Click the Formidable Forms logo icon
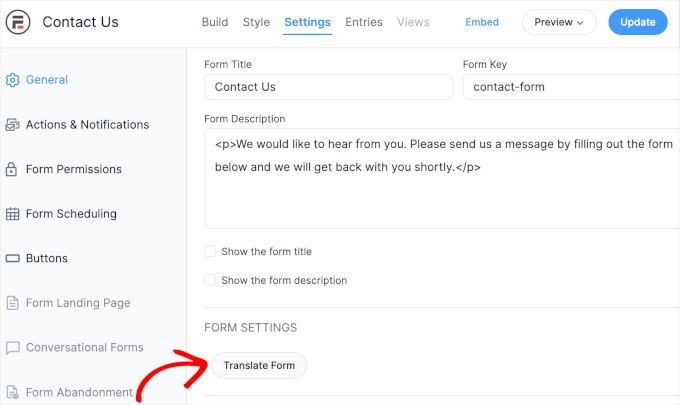Image resolution: width=680 pixels, height=405 pixels. (20, 22)
